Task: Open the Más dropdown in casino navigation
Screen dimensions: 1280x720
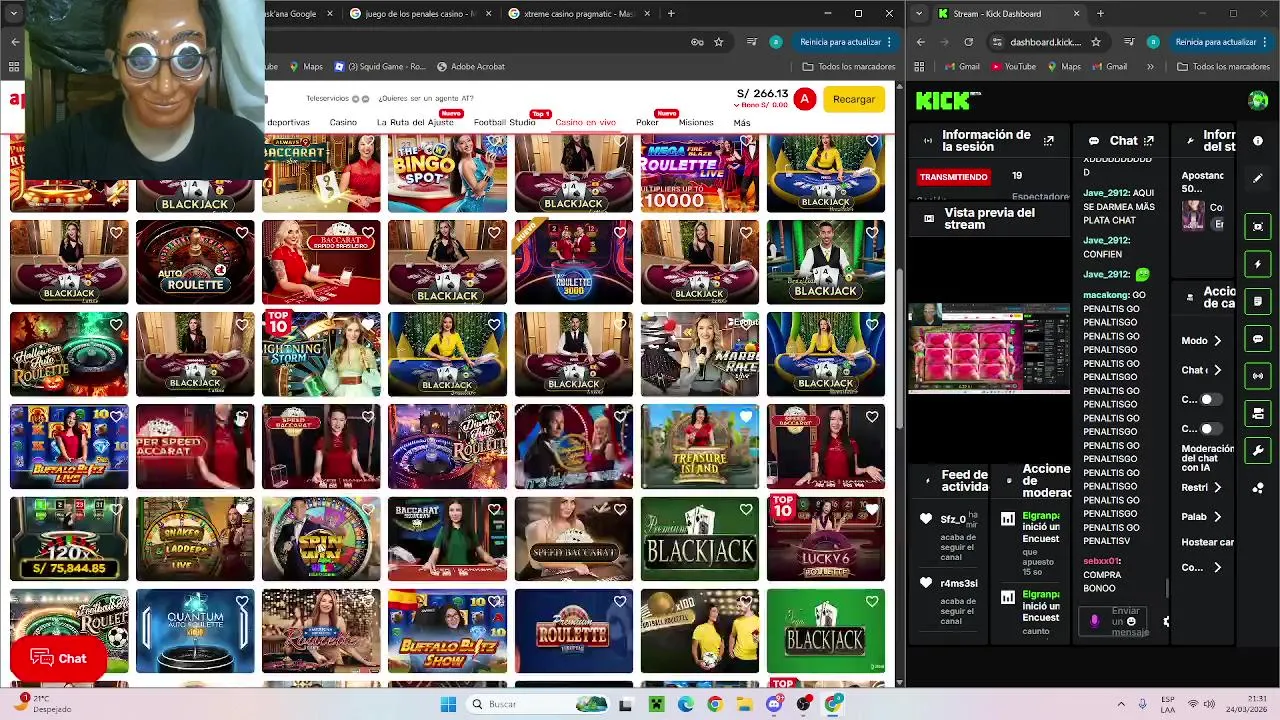Action: (x=741, y=122)
